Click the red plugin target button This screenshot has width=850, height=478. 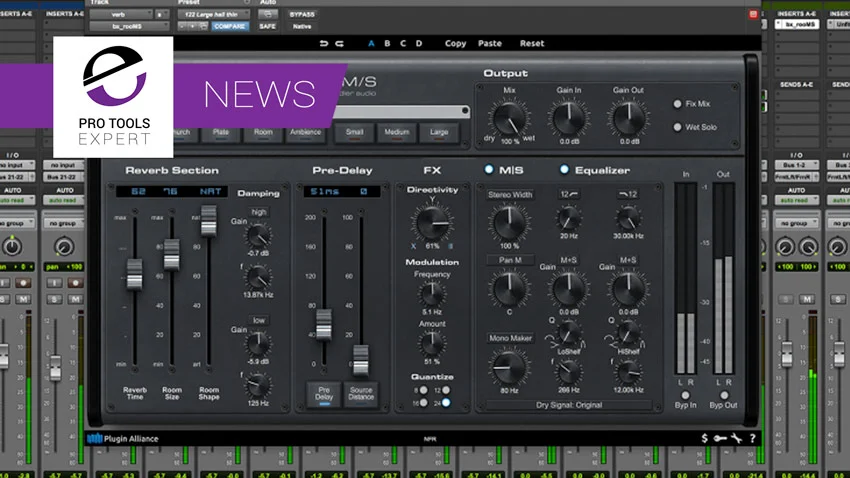[x=753, y=15]
